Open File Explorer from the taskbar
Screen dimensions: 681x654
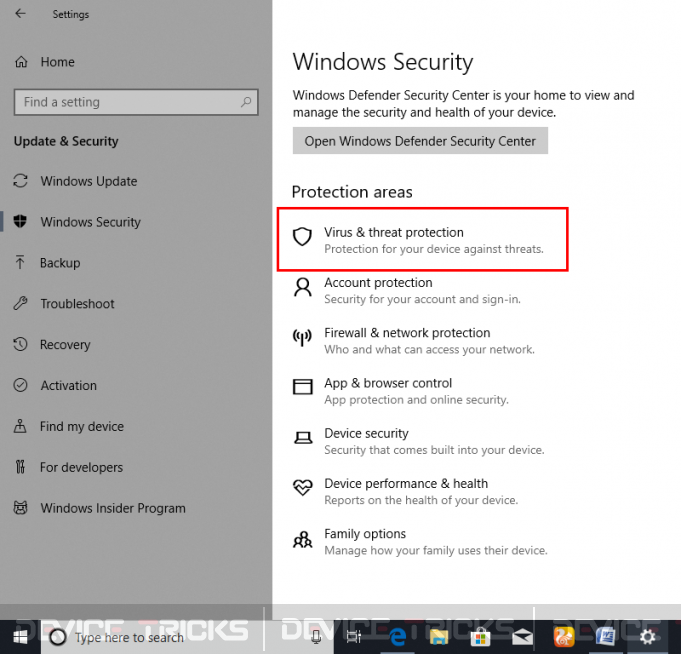tap(439, 637)
